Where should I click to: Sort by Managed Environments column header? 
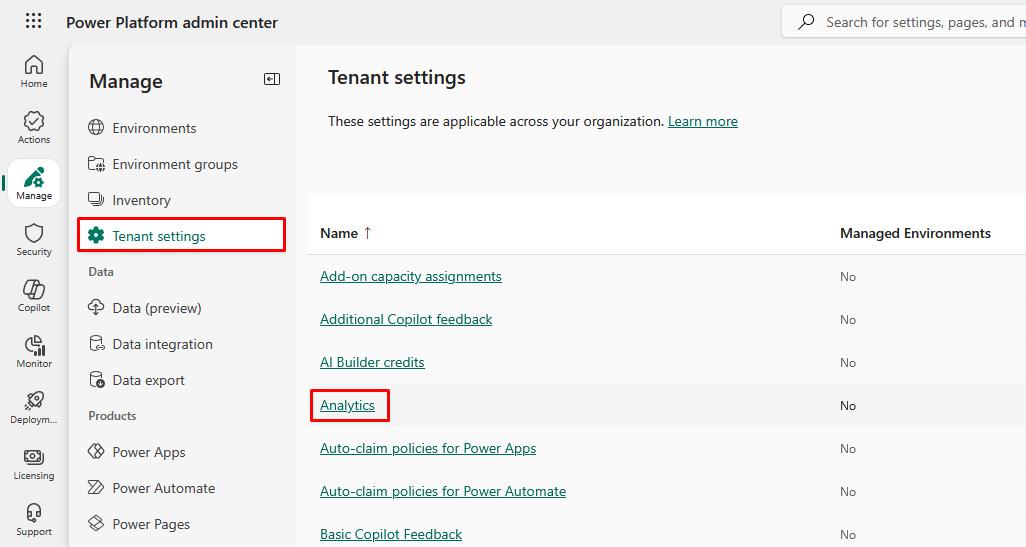[x=915, y=233]
